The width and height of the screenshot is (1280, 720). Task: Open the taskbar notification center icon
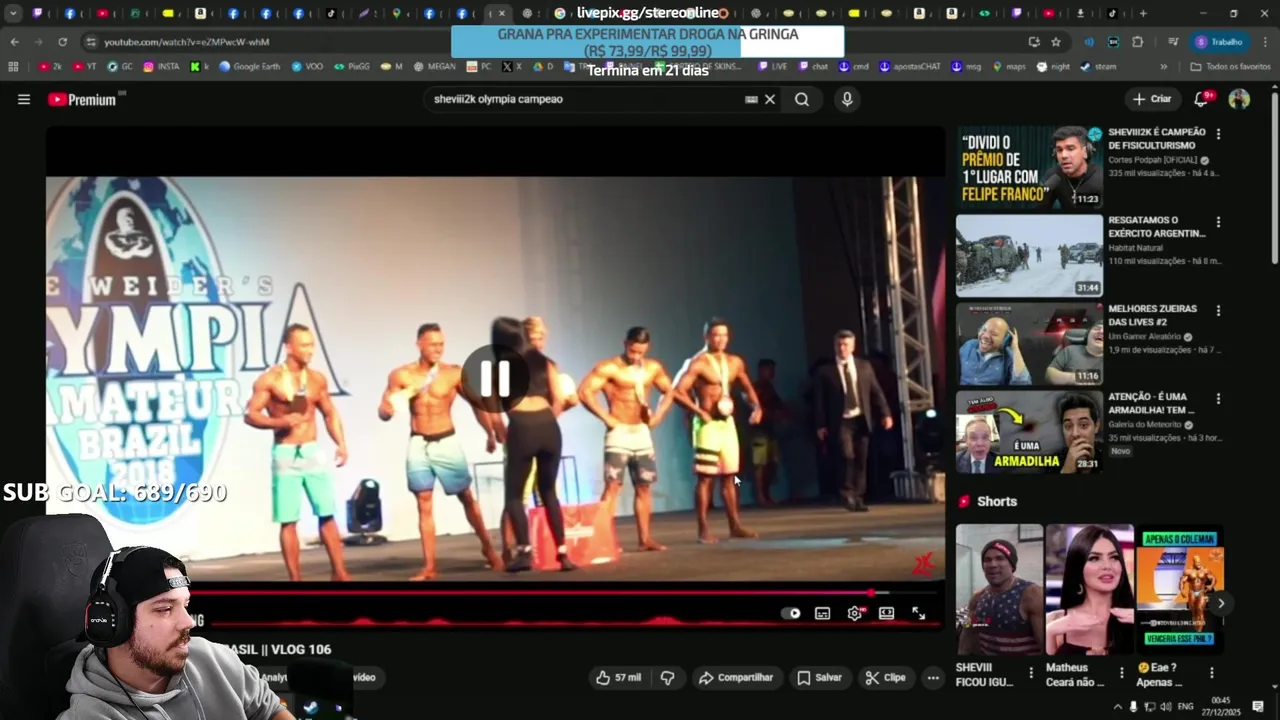pyautogui.click(x=1258, y=707)
